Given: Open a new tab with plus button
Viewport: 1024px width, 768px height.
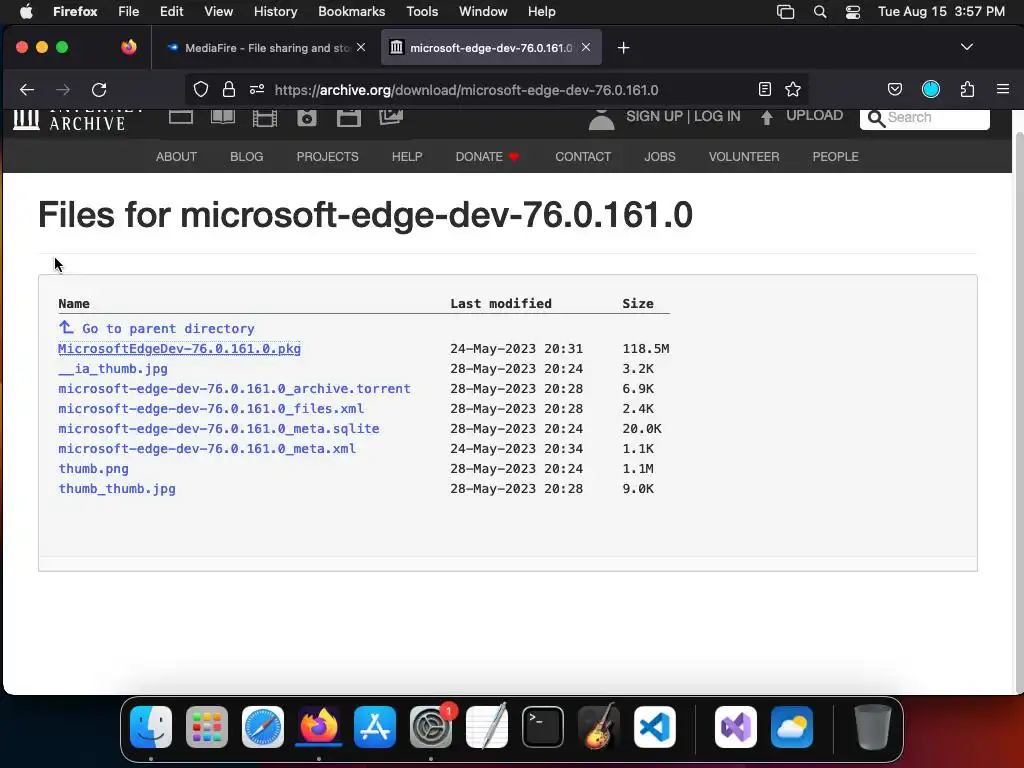Looking at the screenshot, I should (624, 48).
